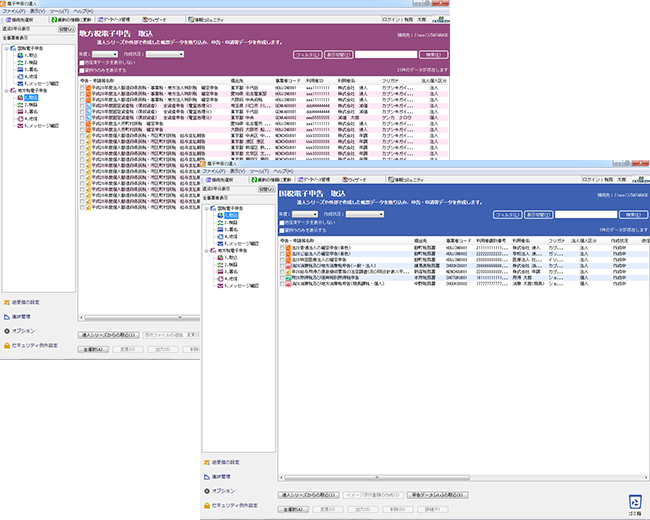This screenshot has height=520, width=650.
Task: Check the 特定医療法人の確定申告 row checkbox
Action: [282, 260]
